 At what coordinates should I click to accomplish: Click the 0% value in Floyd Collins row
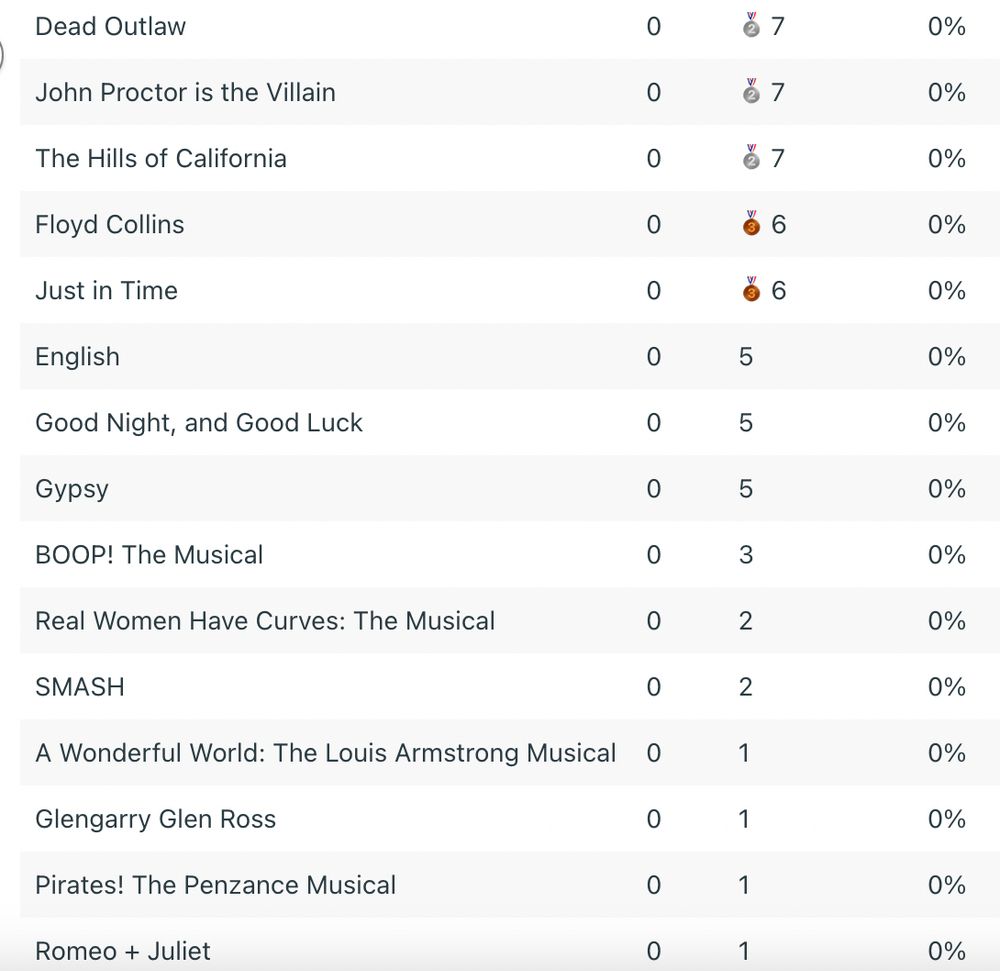946,224
